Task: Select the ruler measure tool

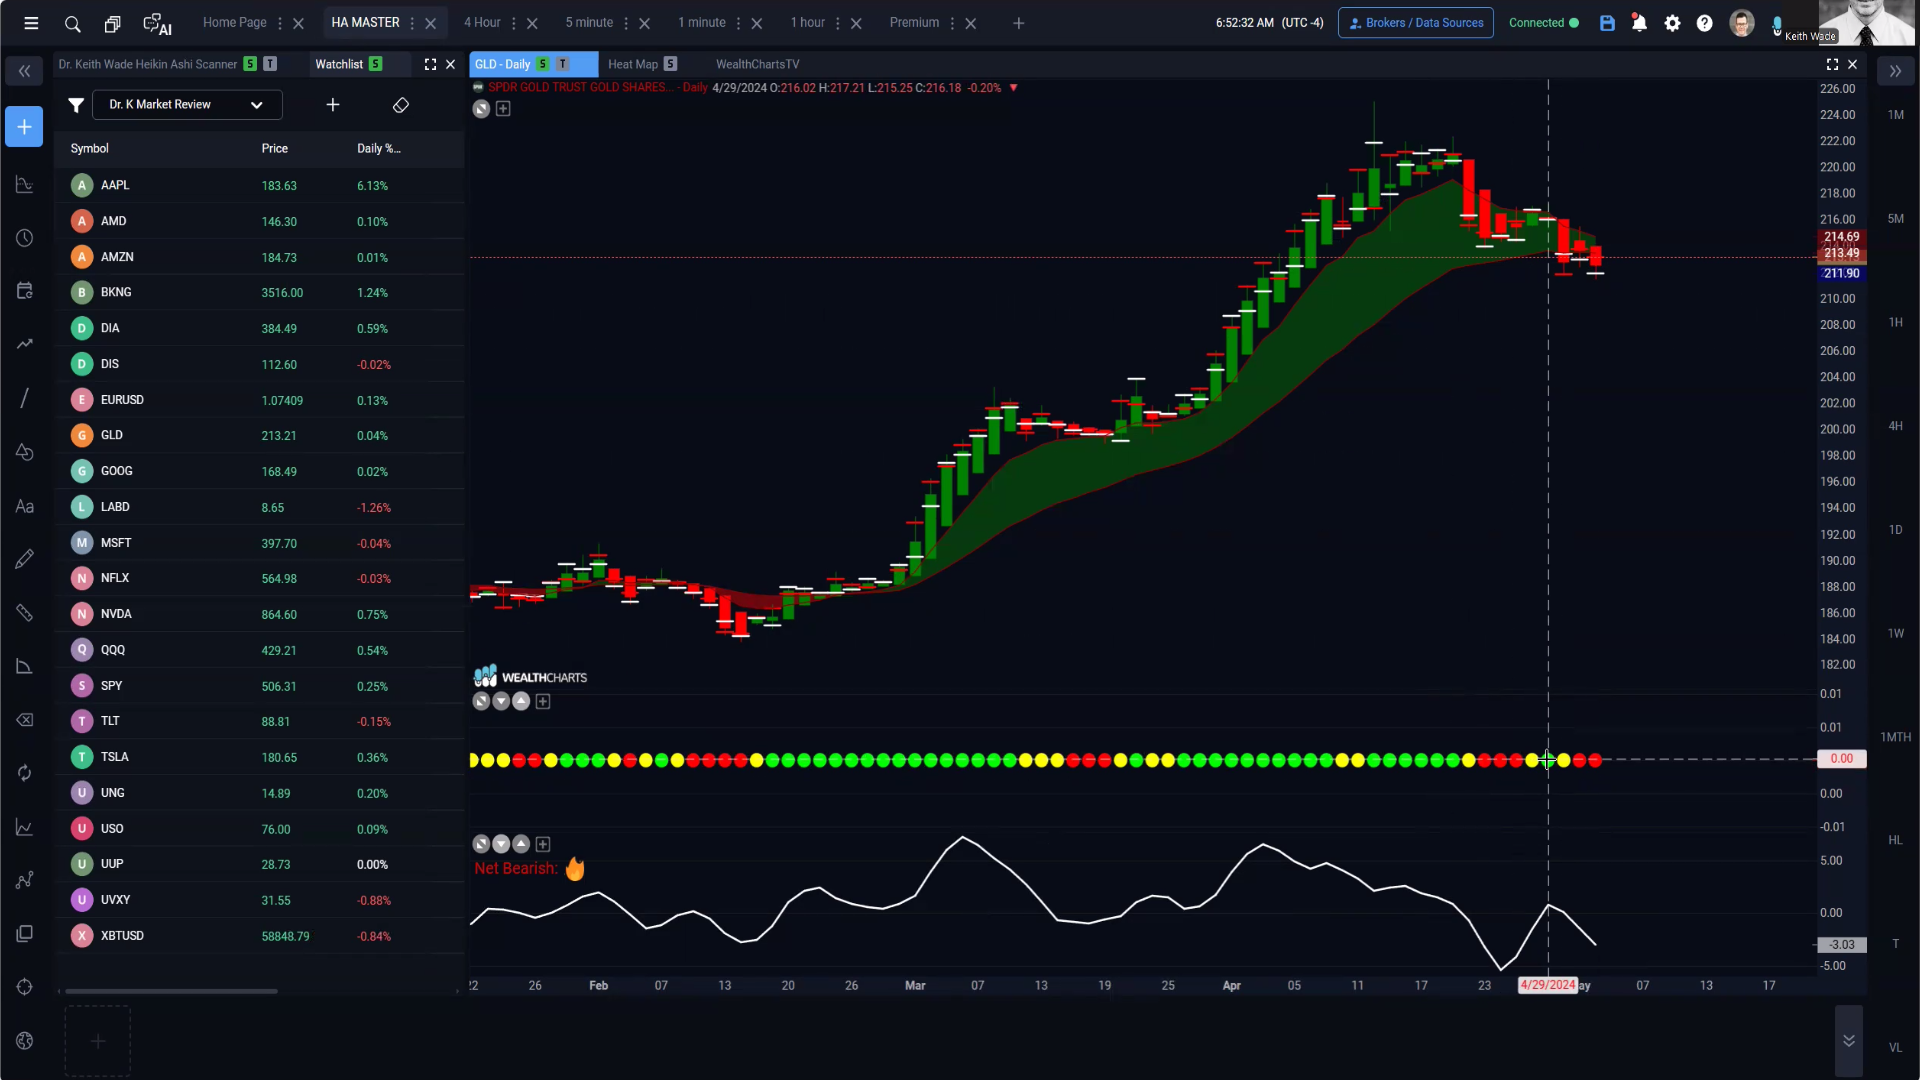Action: [x=24, y=613]
